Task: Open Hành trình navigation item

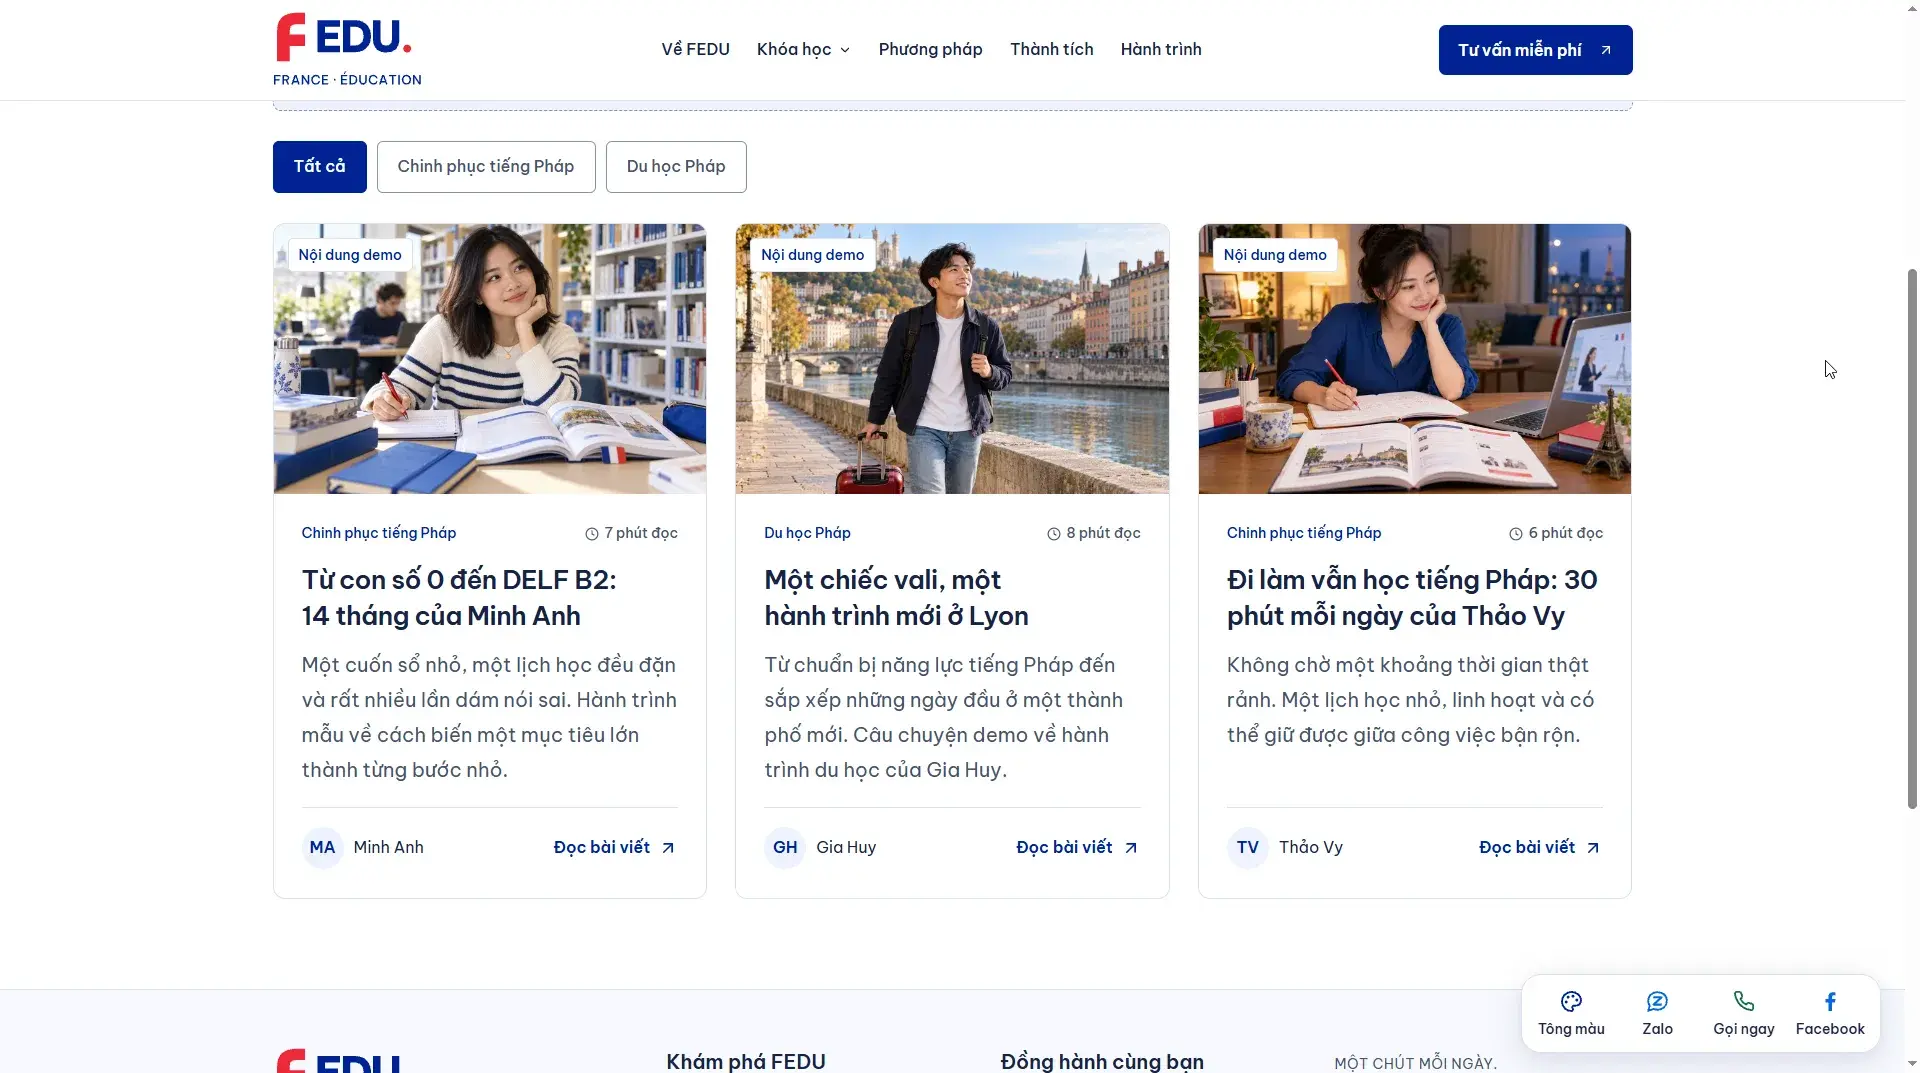Action: pos(1161,50)
